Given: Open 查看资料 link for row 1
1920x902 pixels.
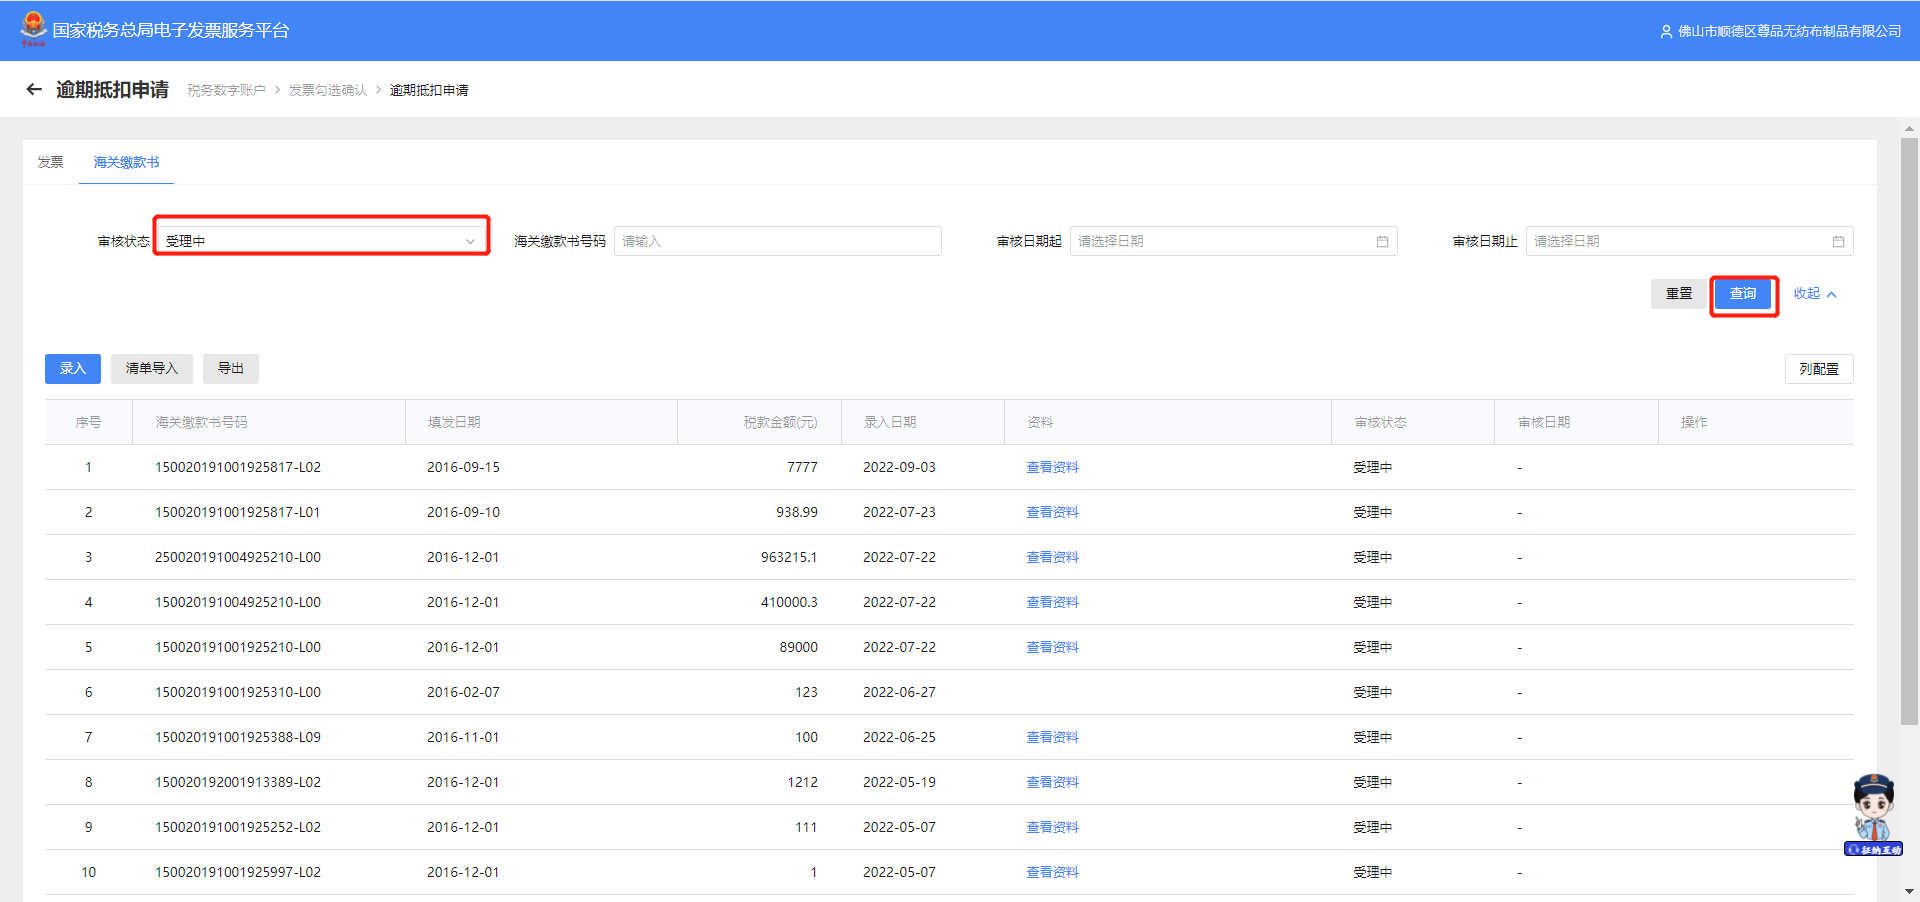Looking at the screenshot, I should click(x=1052, y=468).
